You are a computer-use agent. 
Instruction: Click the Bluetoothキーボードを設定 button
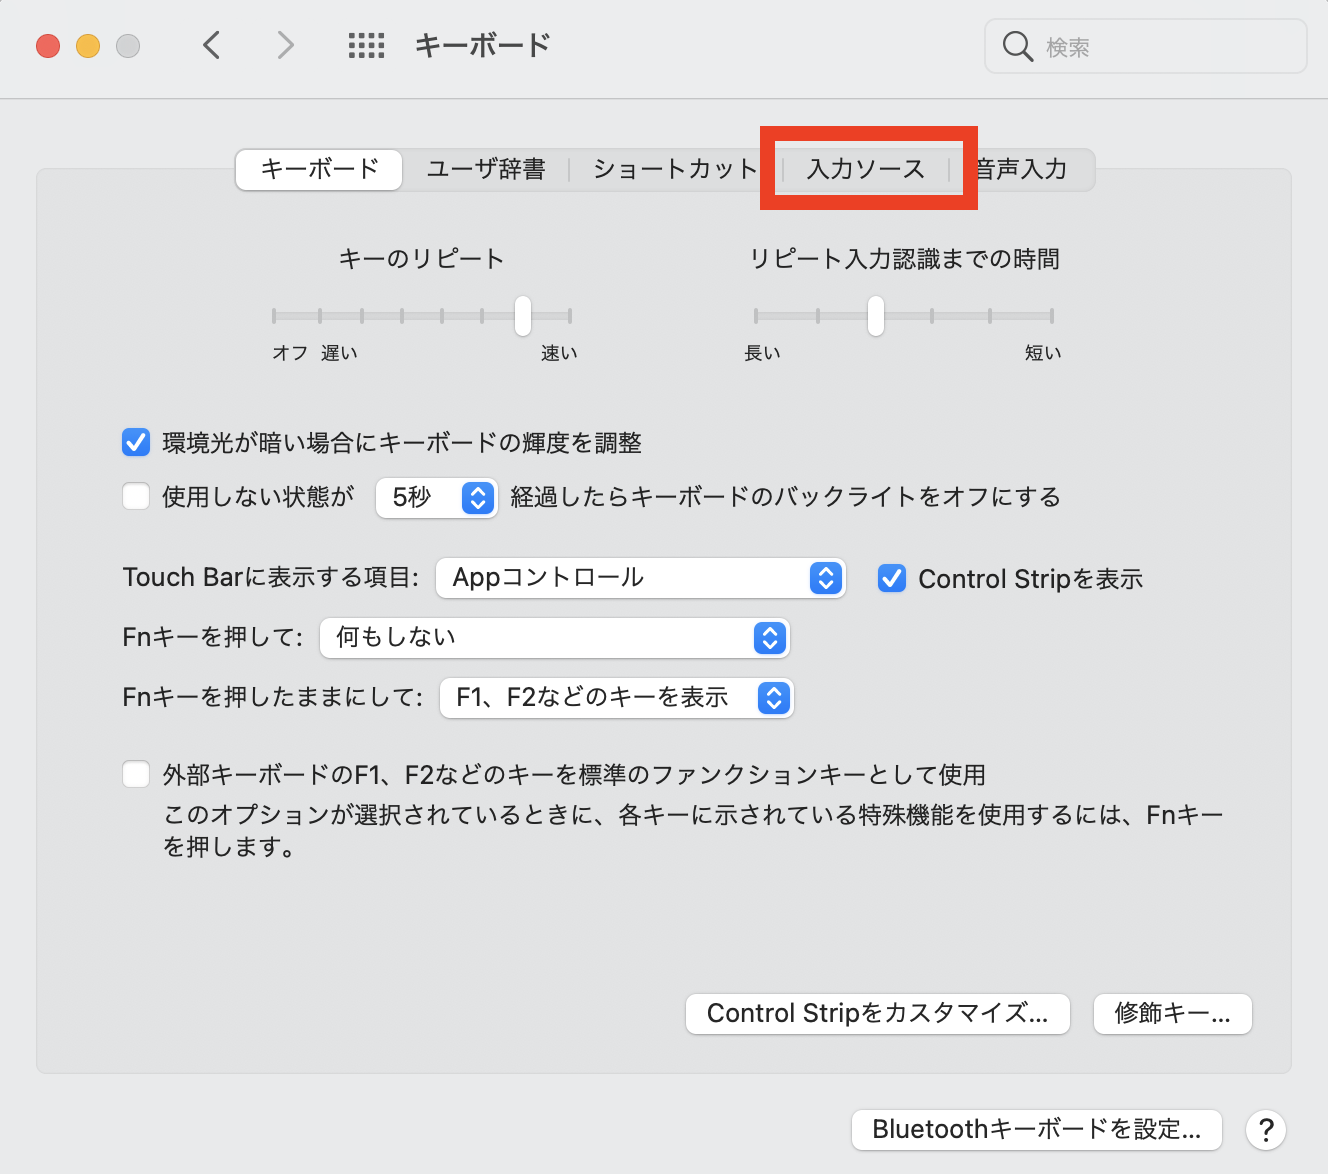tap(1036, 1129)
